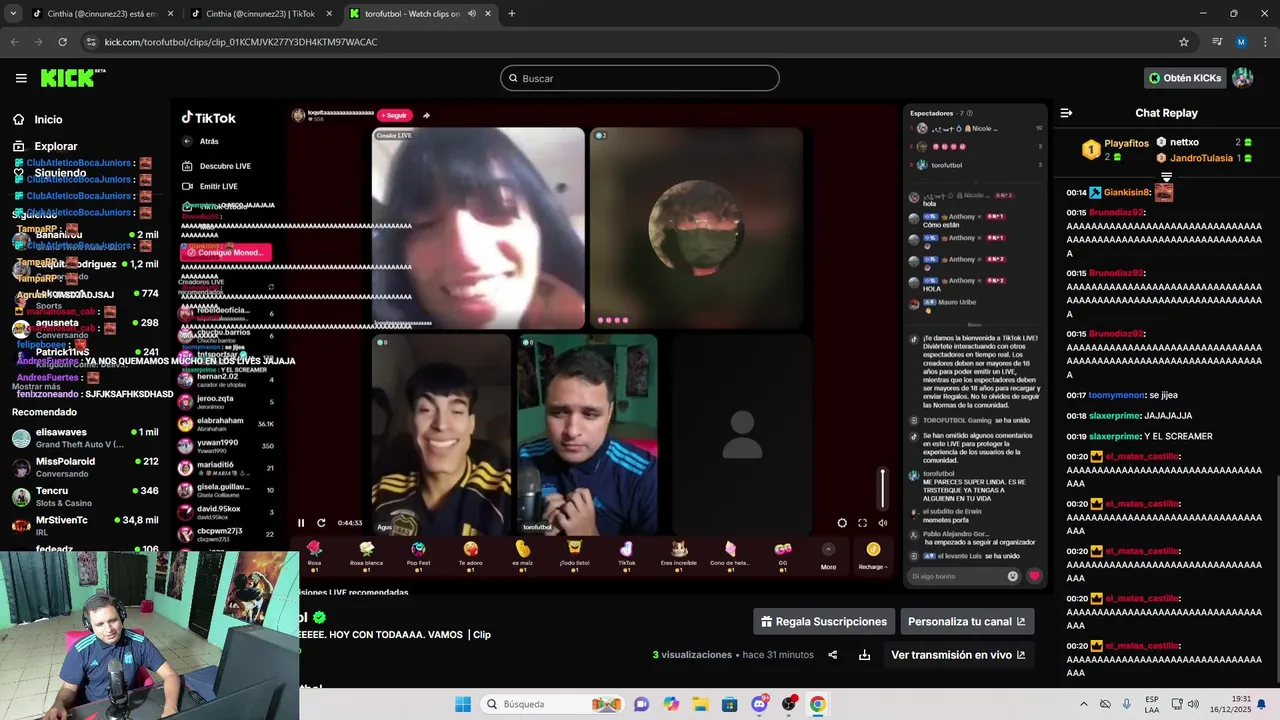The width and height of the screenshot is (1280, 720).
Task: Open the Kick profile avatar menu
Action: point(1243,78)
